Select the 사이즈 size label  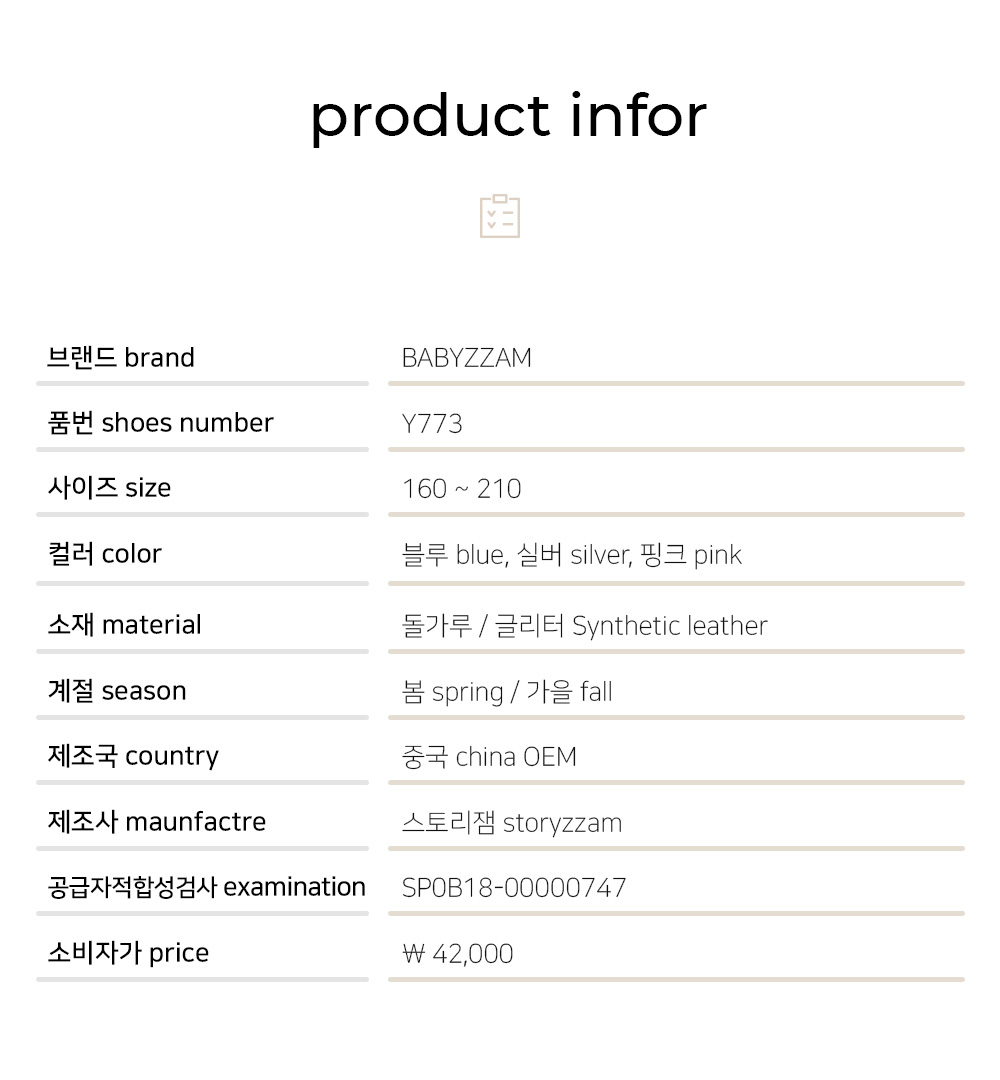coord(110,488)
